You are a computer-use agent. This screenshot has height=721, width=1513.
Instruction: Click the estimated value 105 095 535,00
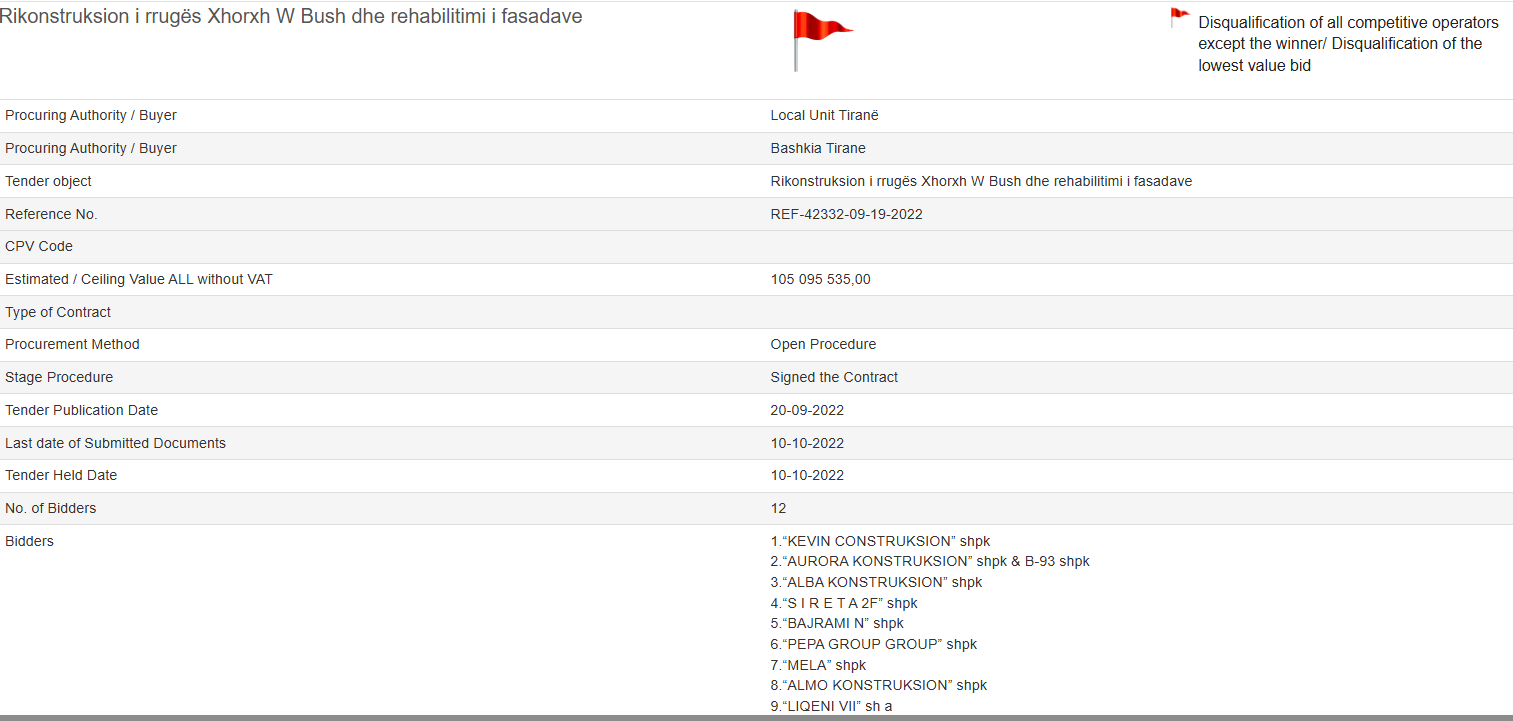820,279
